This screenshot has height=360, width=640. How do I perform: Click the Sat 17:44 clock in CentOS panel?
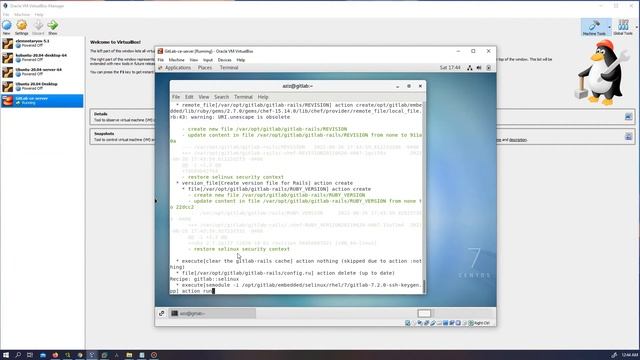pyautogui.click(x=450, y=68)
